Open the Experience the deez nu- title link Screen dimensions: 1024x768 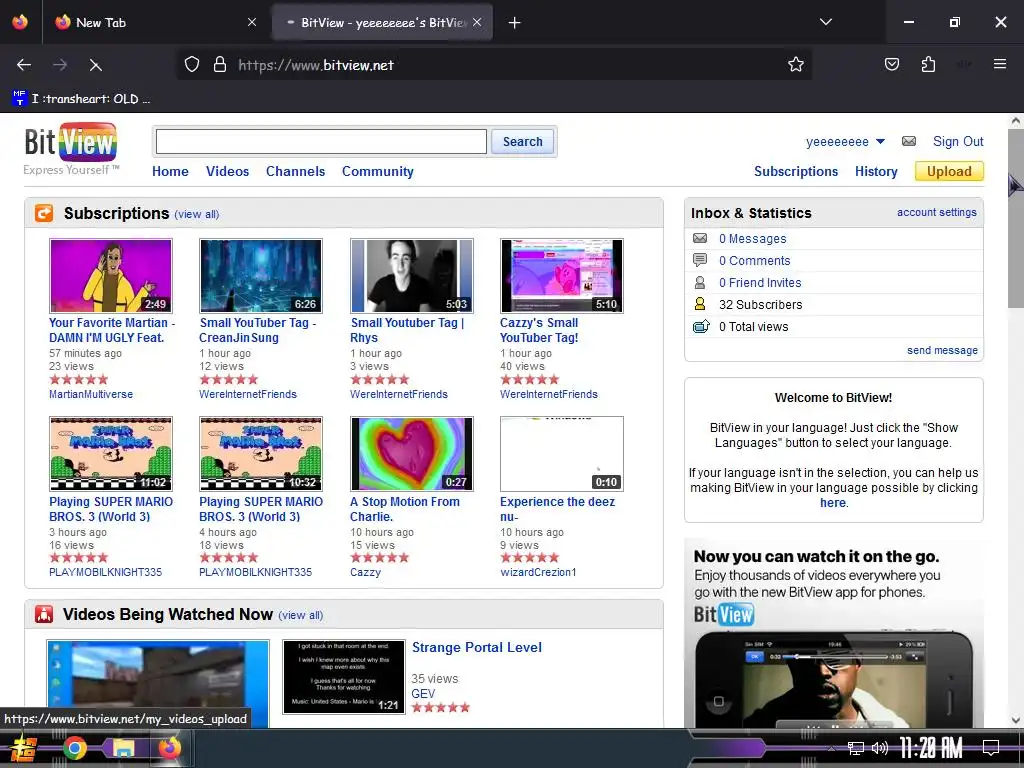557,509
